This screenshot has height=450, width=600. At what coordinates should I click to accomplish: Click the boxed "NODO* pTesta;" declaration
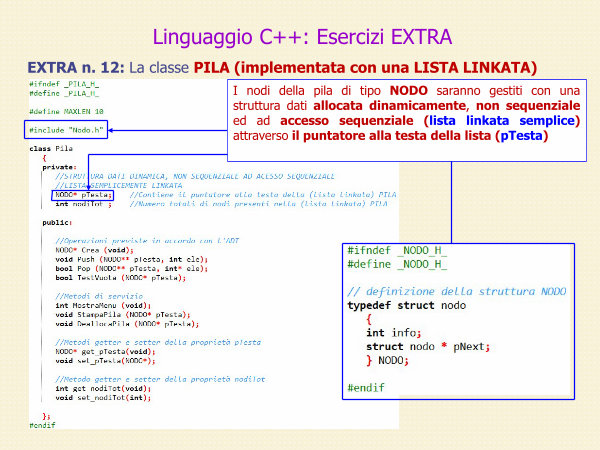coord(80,196)
